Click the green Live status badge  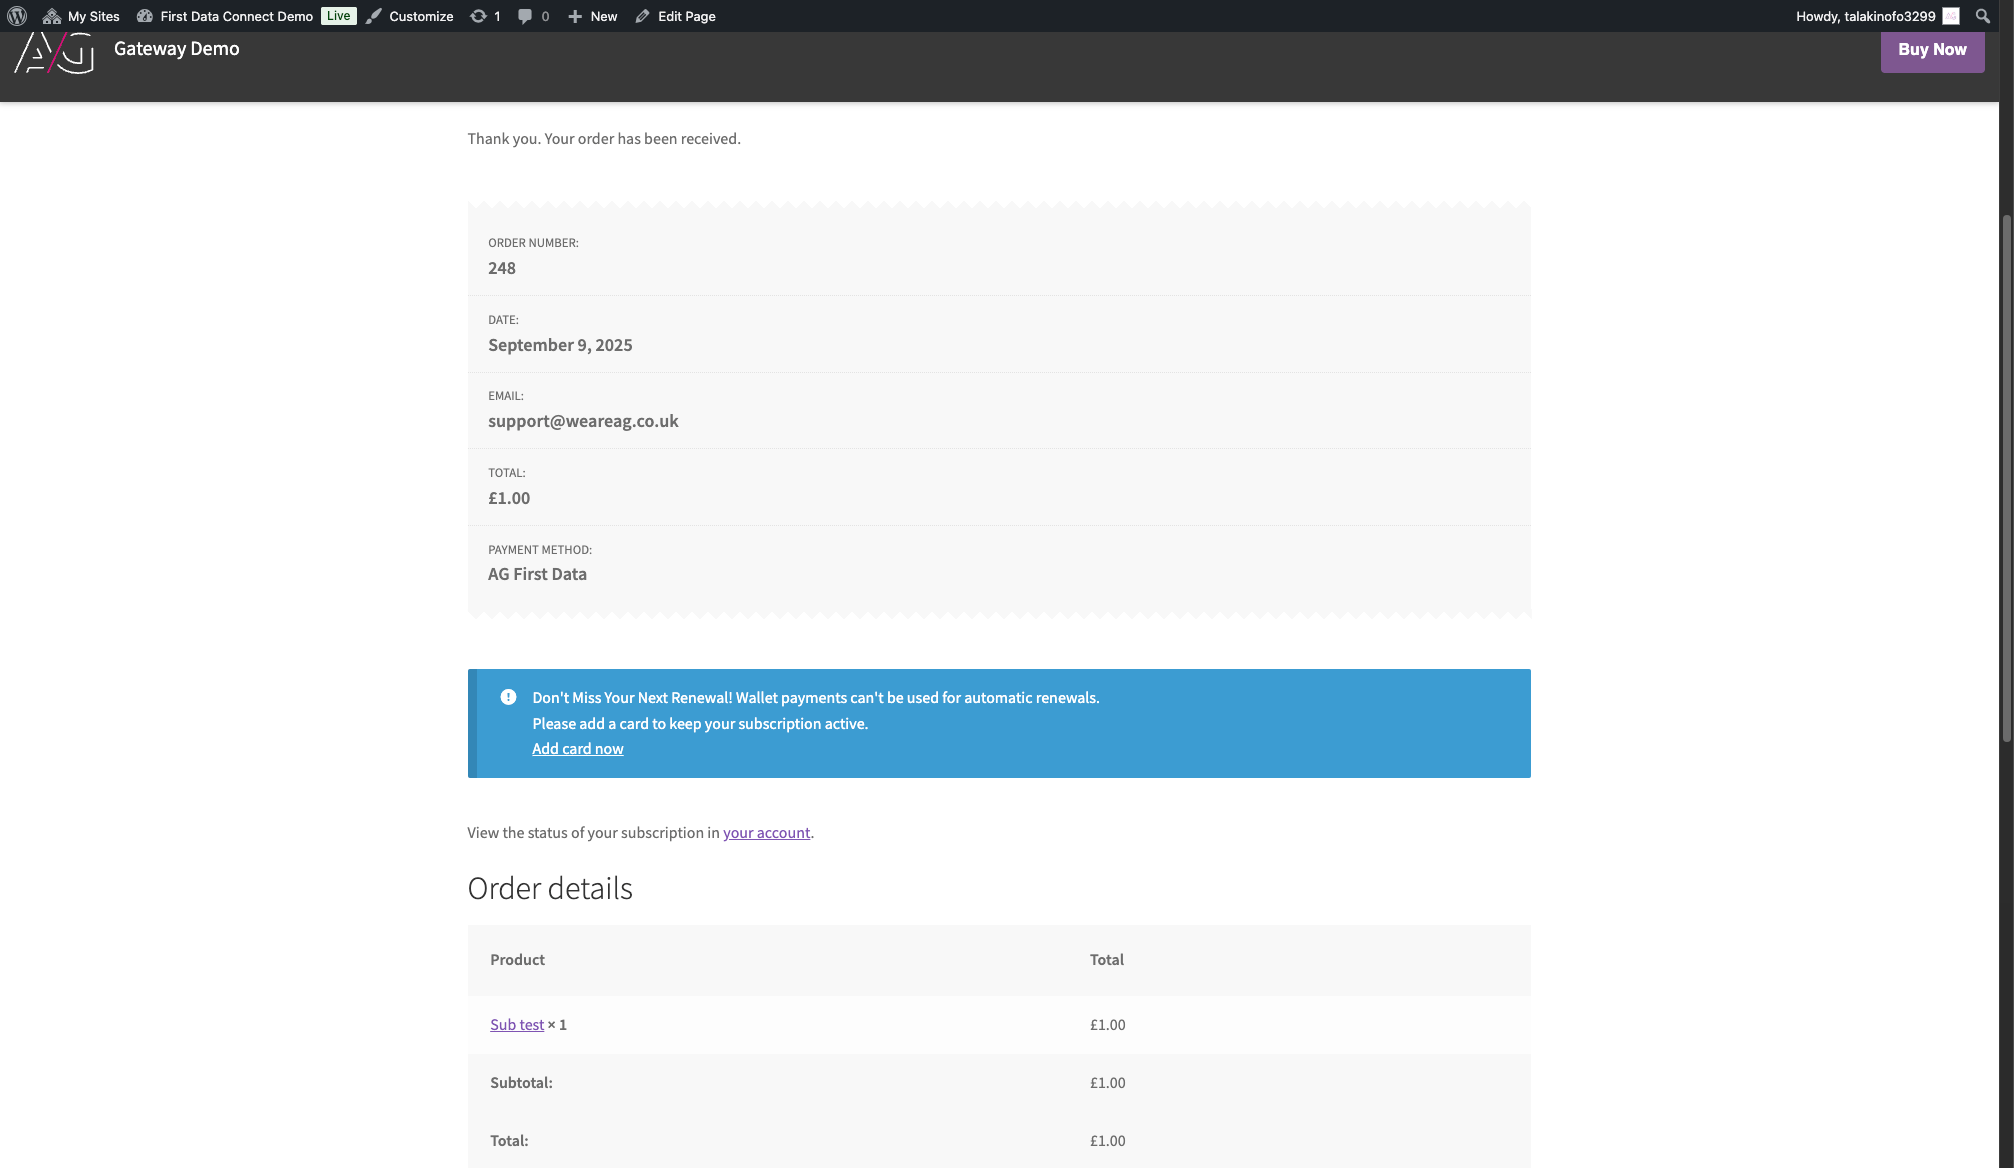[338, 16]
